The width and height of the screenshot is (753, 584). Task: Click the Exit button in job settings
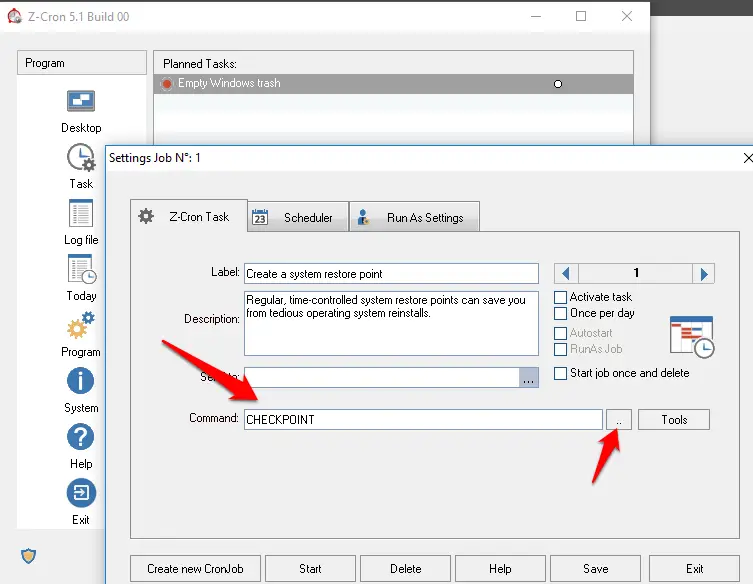click(x=694, y=569)
